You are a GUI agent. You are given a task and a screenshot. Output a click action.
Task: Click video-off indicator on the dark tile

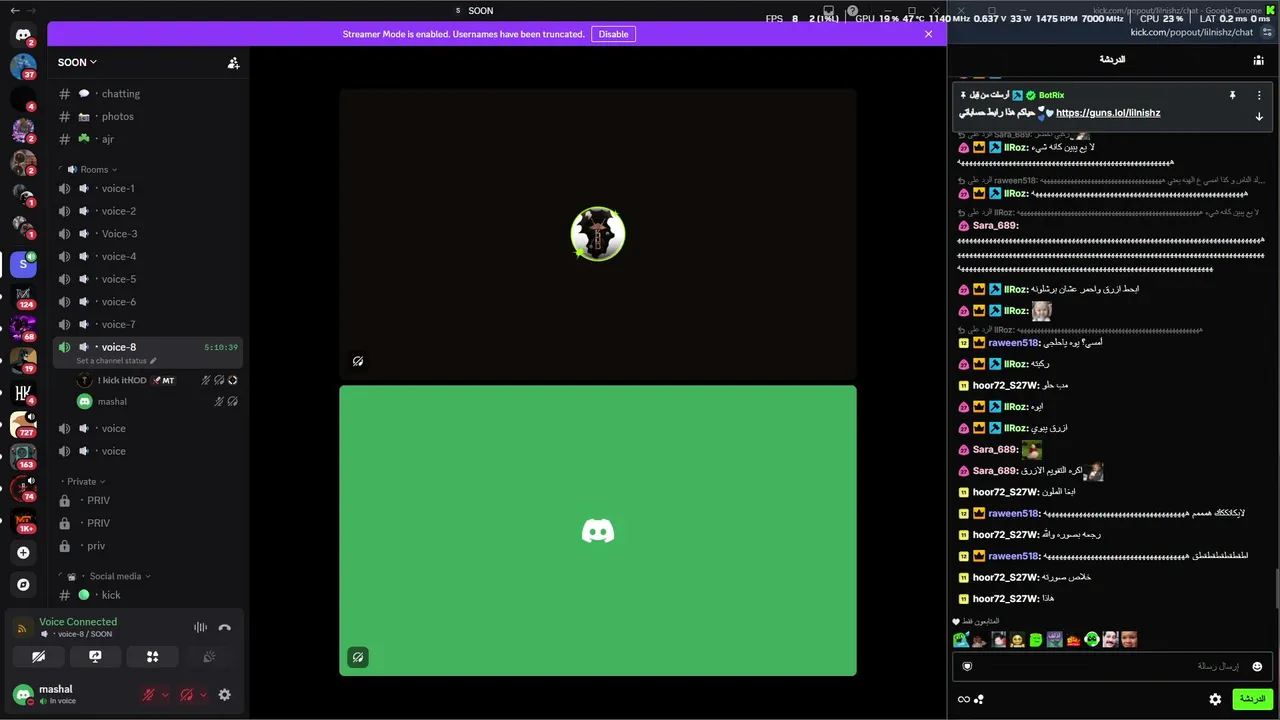(357, 361)
